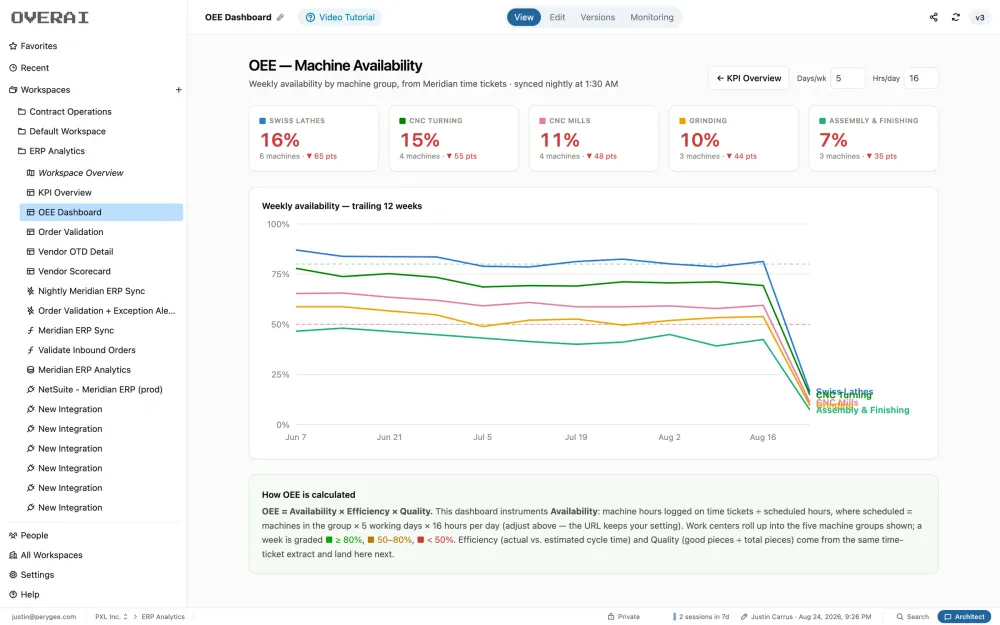Switch to the Edit tab
Image resolution: width=1000 pixels, height=625 pixels.
(557, 17)
